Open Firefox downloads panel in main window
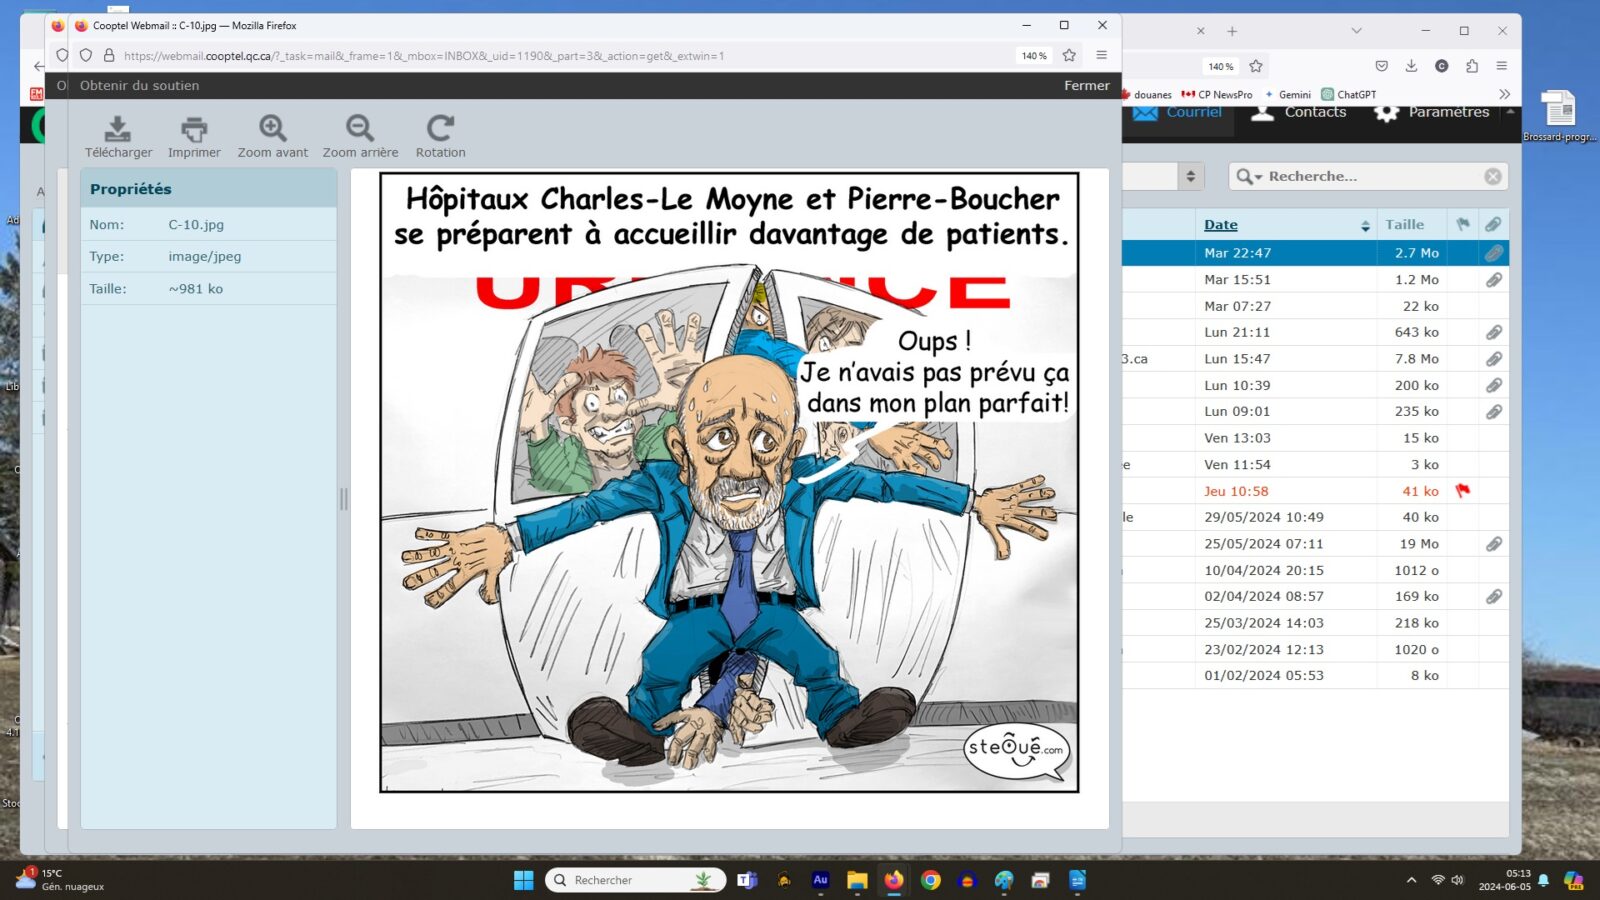Viewport: 1600px width, 900px height. tap(1411, 66)
